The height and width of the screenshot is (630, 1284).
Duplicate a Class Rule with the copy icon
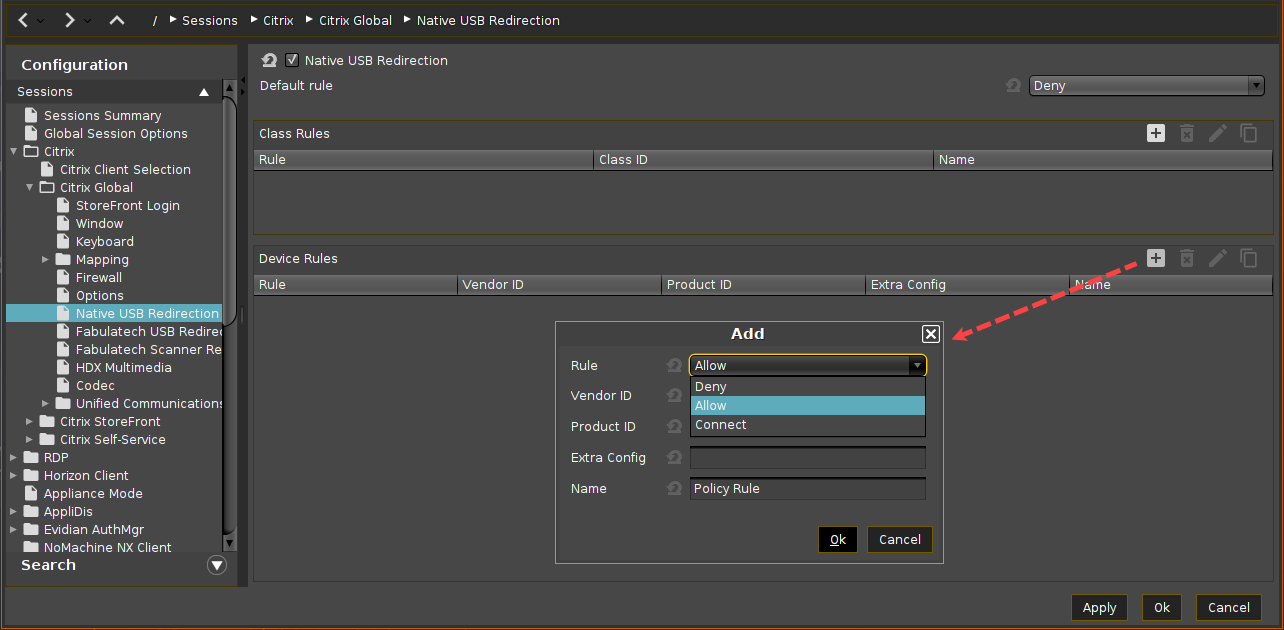[1249, 133]
